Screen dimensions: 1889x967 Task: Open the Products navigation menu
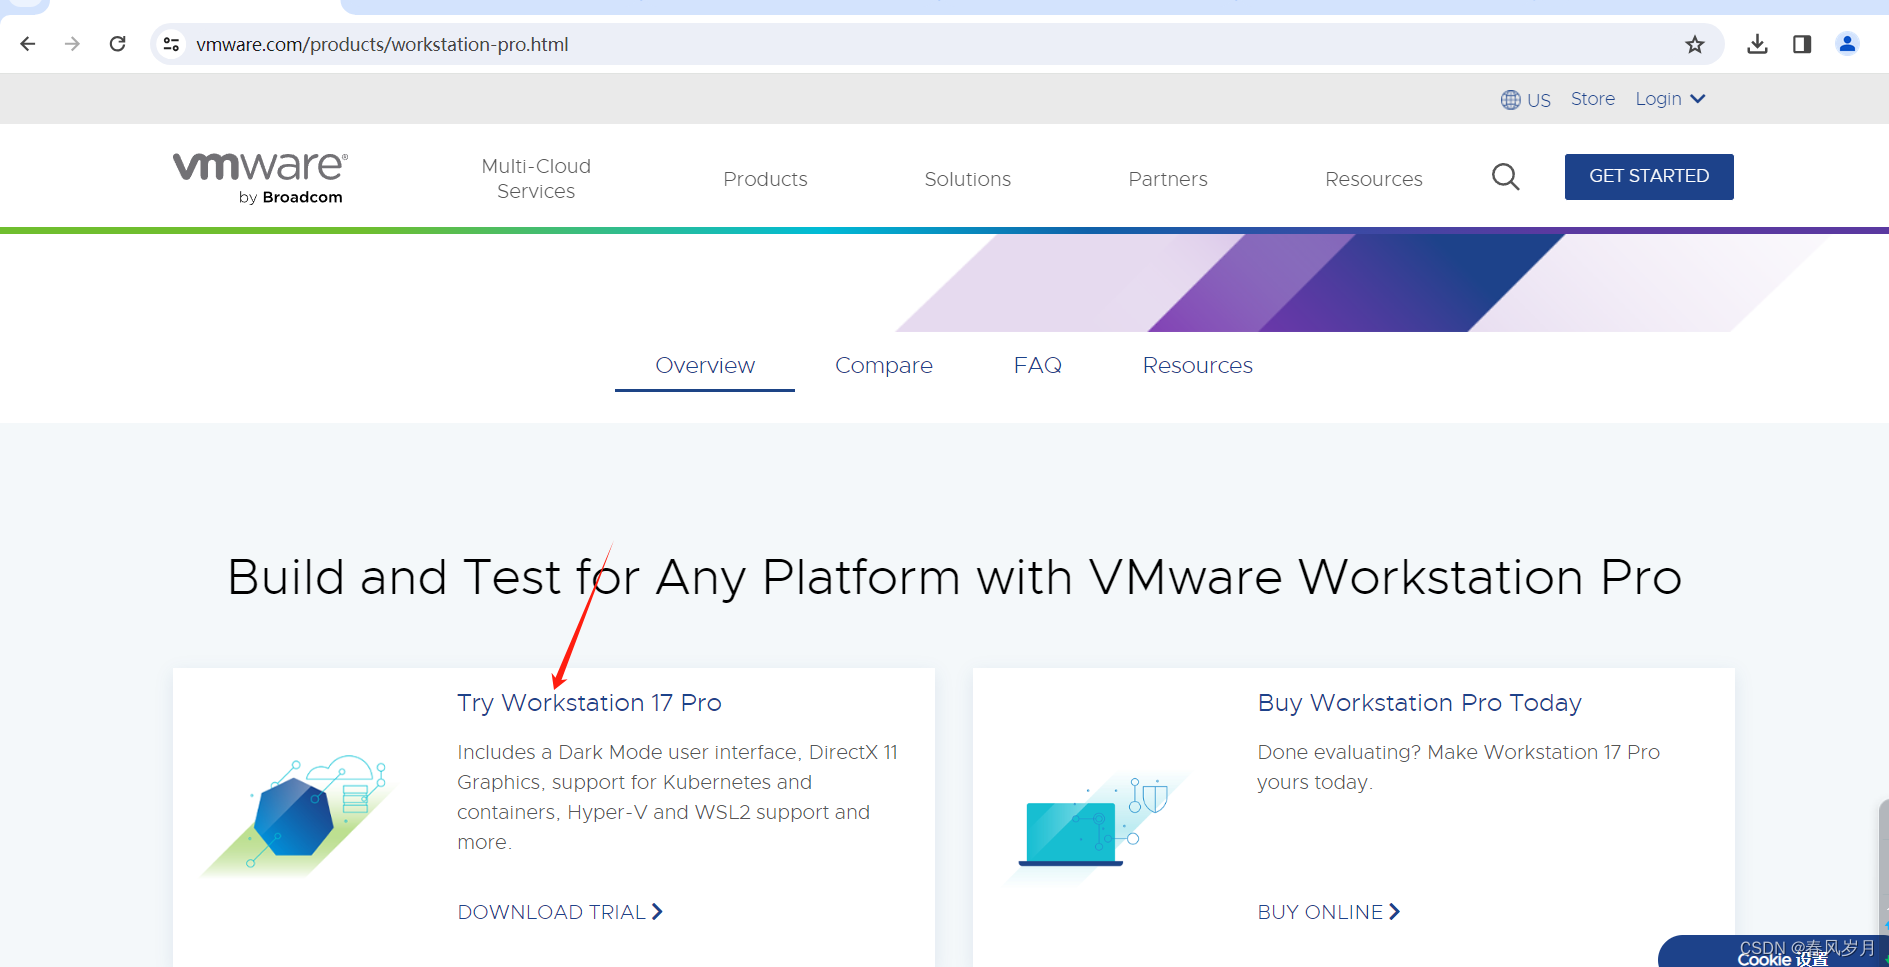tap(765, 178)
